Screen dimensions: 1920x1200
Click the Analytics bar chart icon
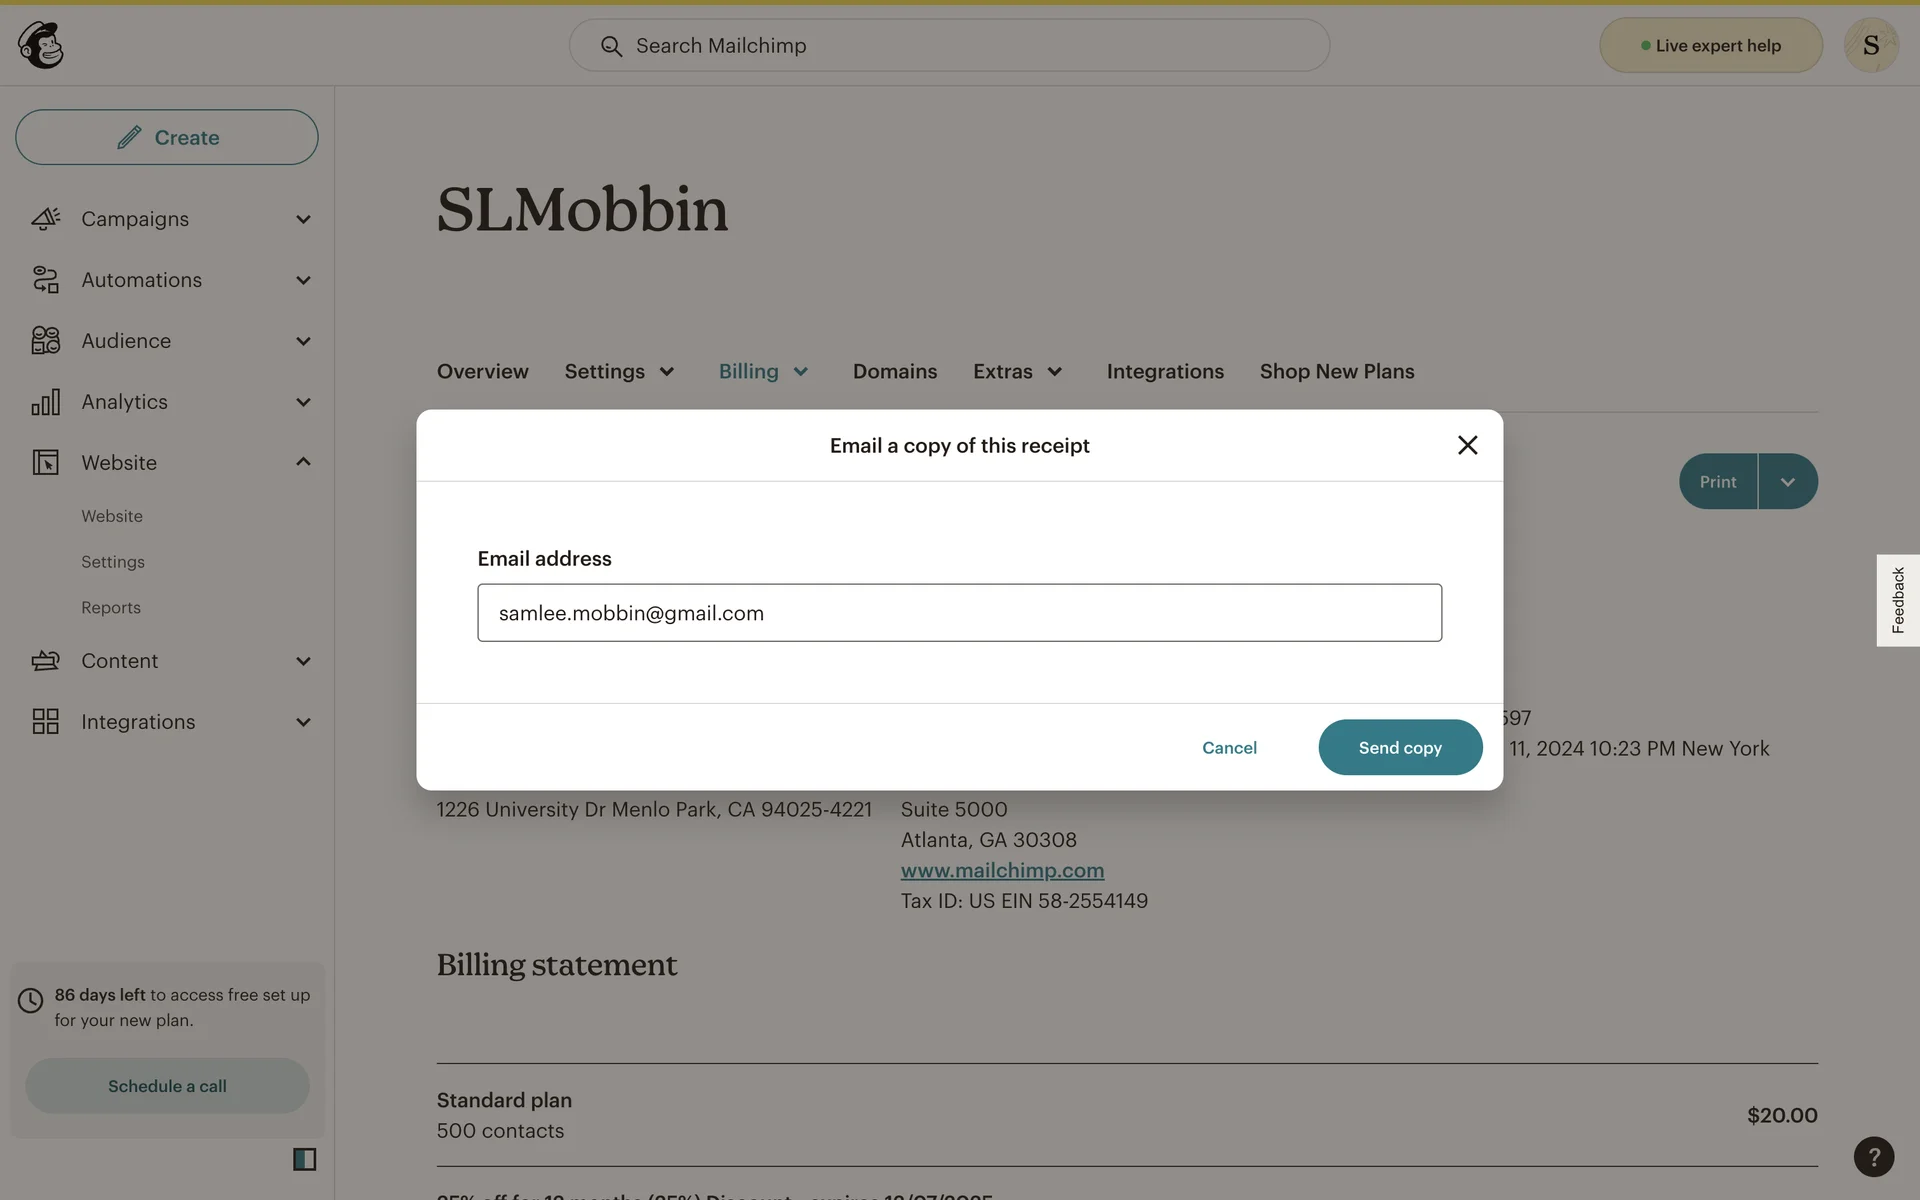coord(46,402)
